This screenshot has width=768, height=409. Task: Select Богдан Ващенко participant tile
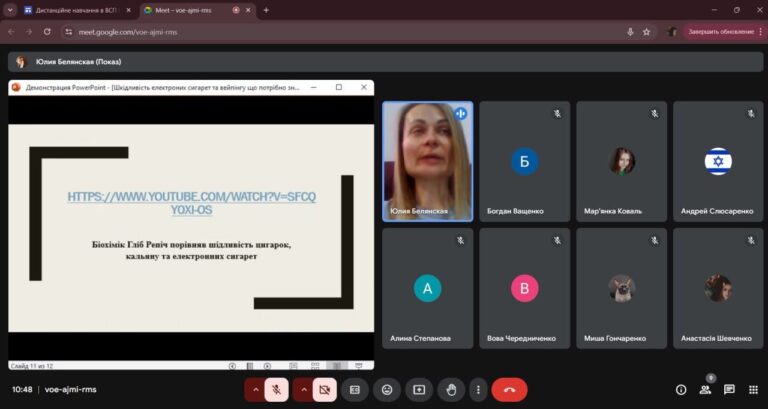[525, 162]
